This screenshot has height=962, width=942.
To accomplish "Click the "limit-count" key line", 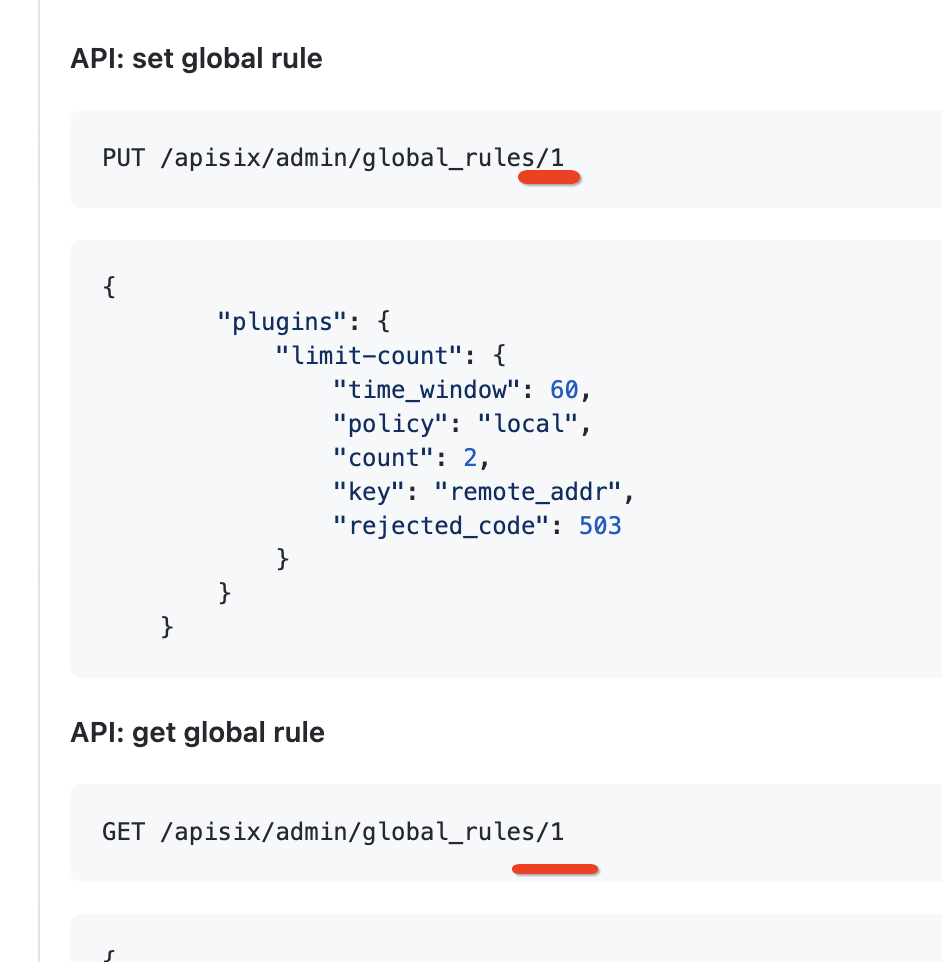I will (x=391, y=355).
